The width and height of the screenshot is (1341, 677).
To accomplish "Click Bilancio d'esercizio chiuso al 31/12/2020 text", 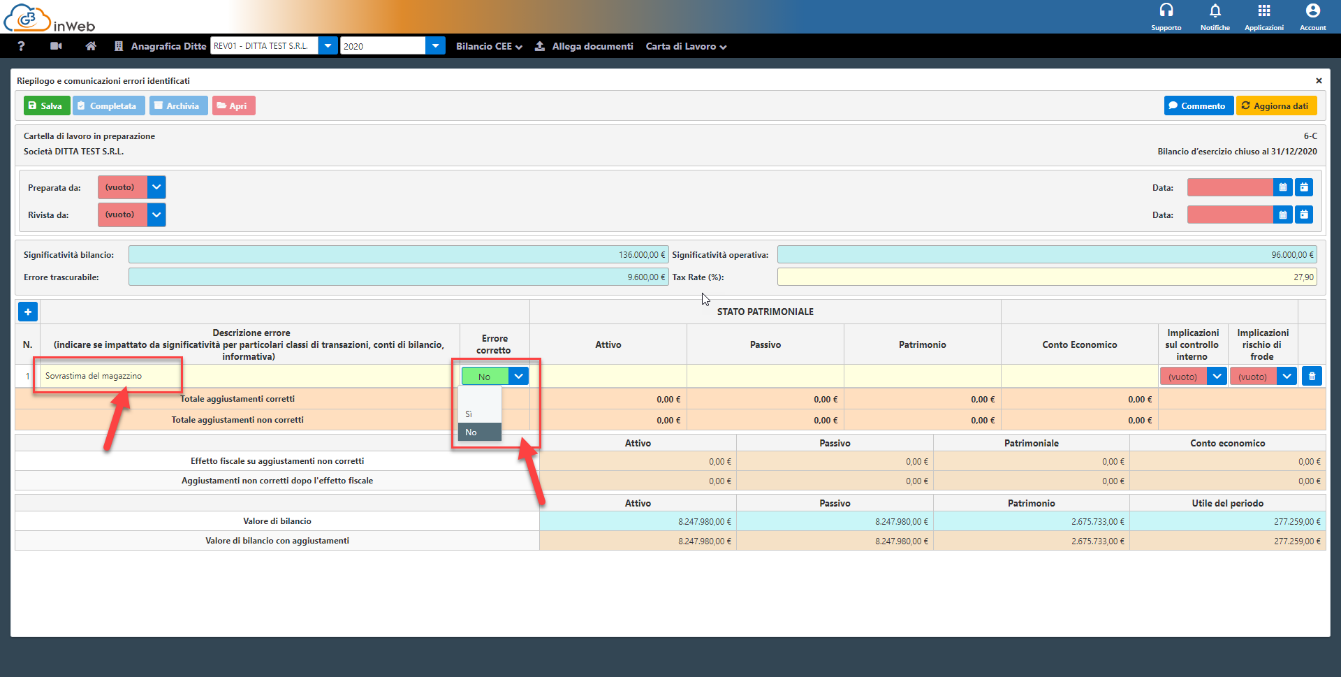I will click(x=1237, y=151).
